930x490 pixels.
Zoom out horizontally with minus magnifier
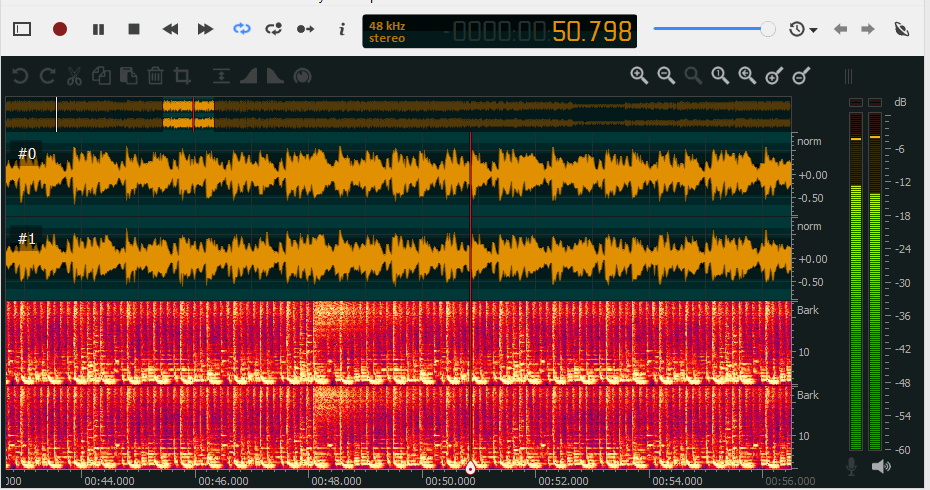pyautogui.click(x=666, y=76)
